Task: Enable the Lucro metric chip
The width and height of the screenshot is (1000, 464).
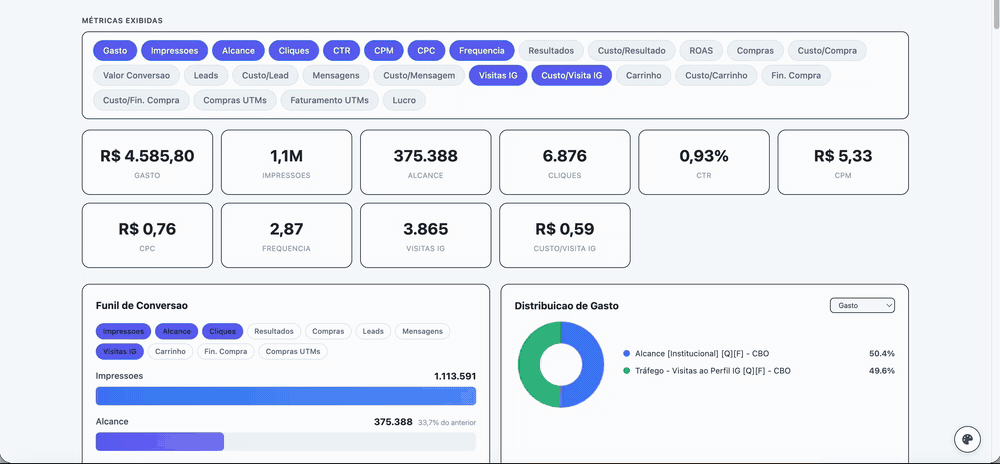Action: [404, 100]
